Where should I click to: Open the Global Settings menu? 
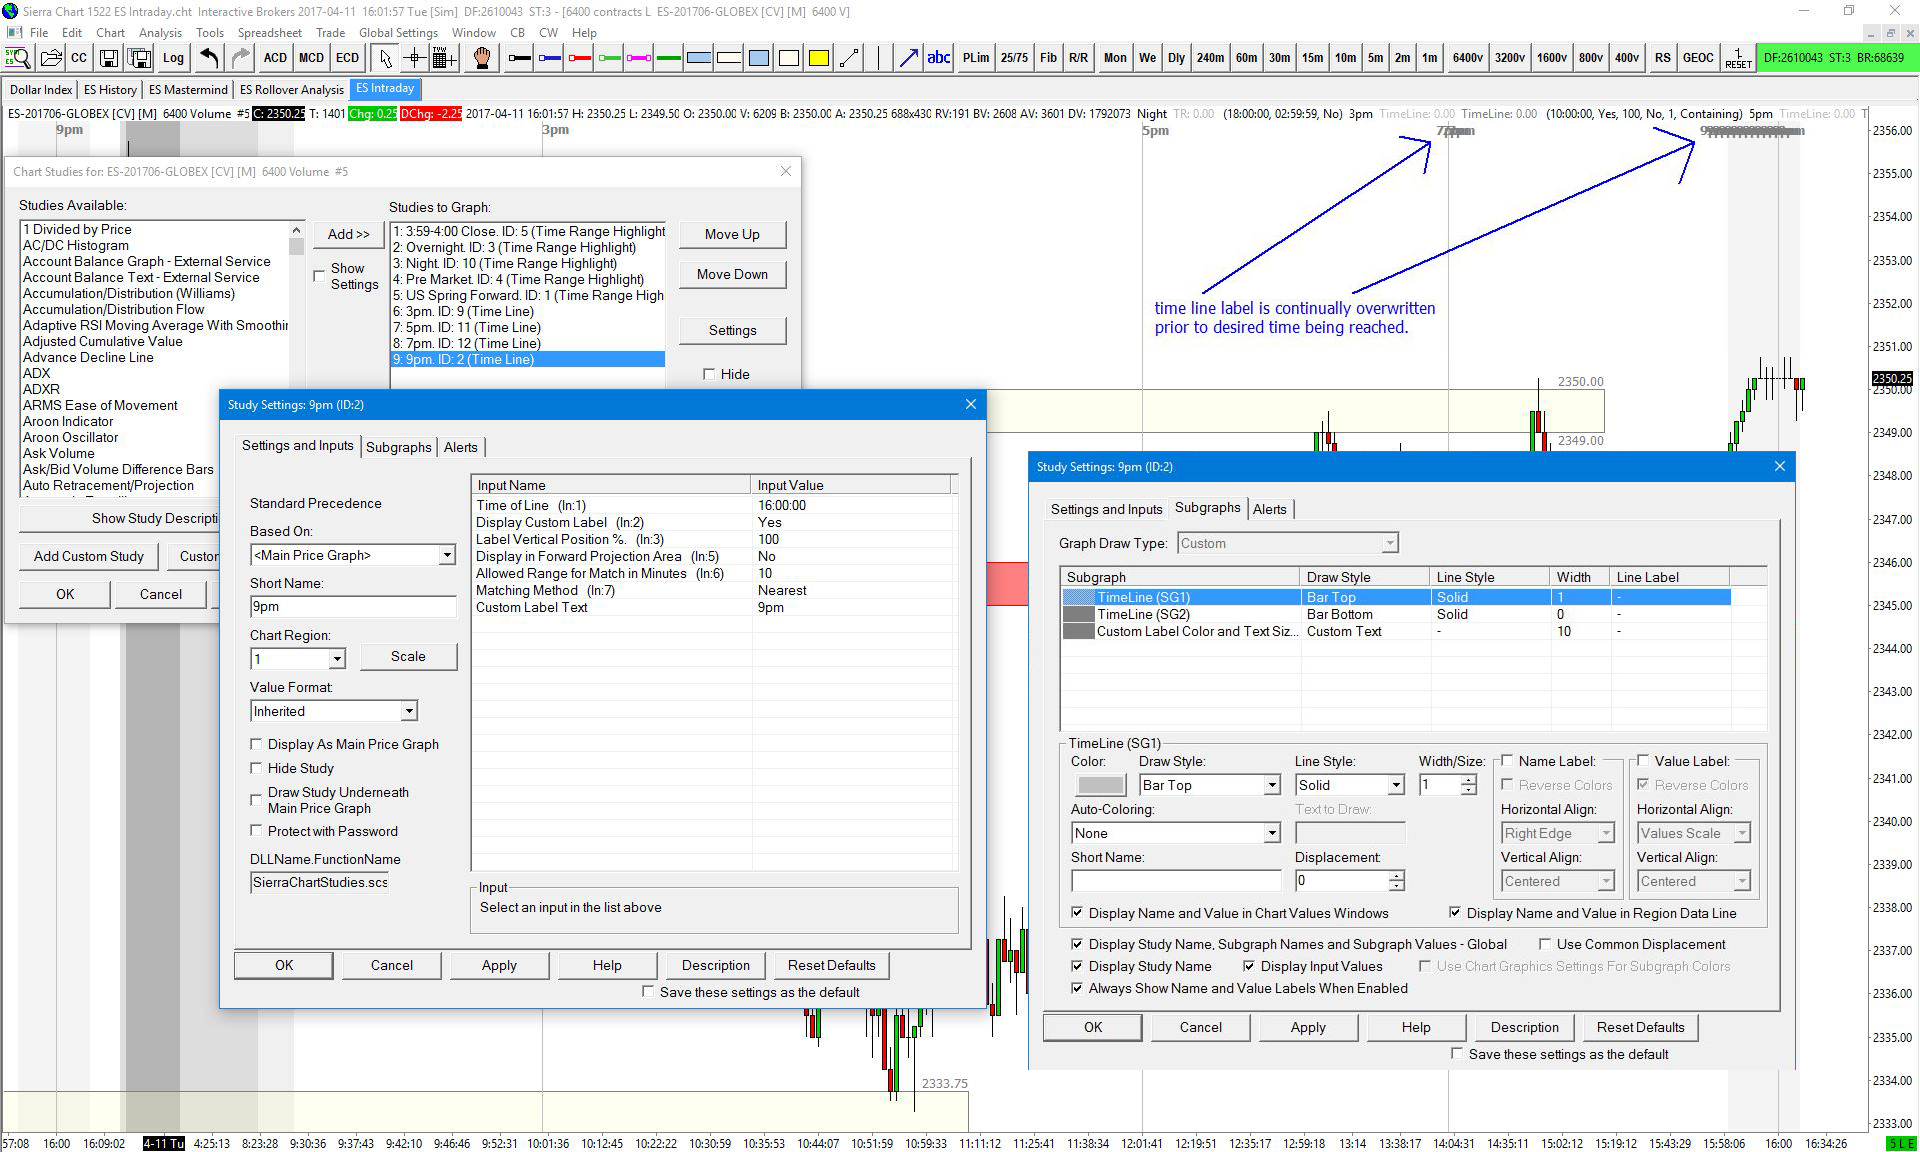pyautogui.click(x=398, y=32)
